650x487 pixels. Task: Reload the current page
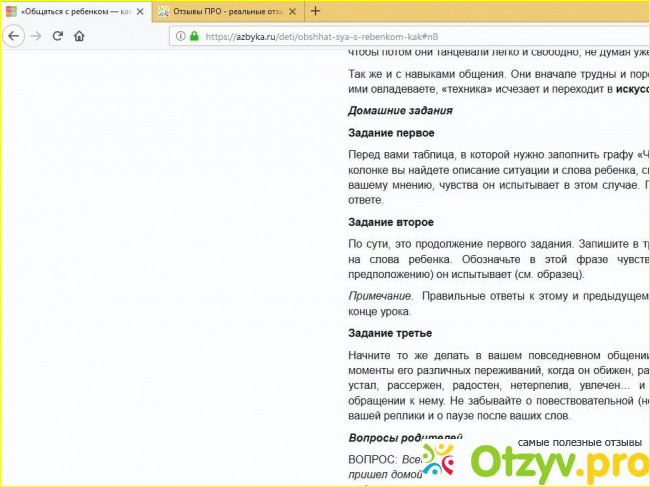tap(58, 35)
